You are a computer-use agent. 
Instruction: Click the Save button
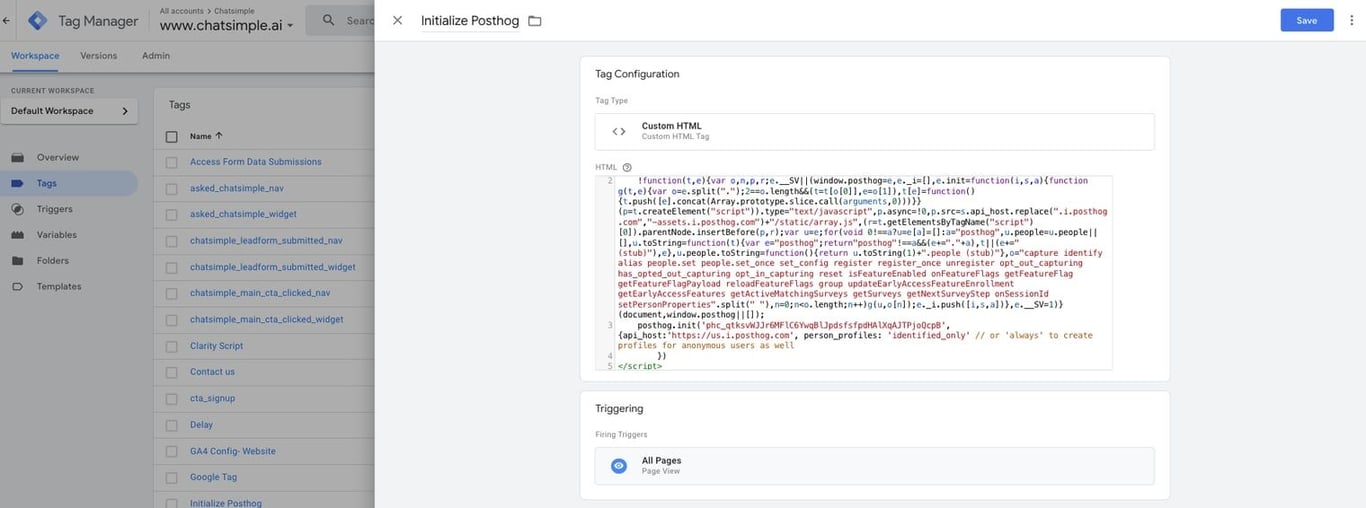pos(1306,20)
